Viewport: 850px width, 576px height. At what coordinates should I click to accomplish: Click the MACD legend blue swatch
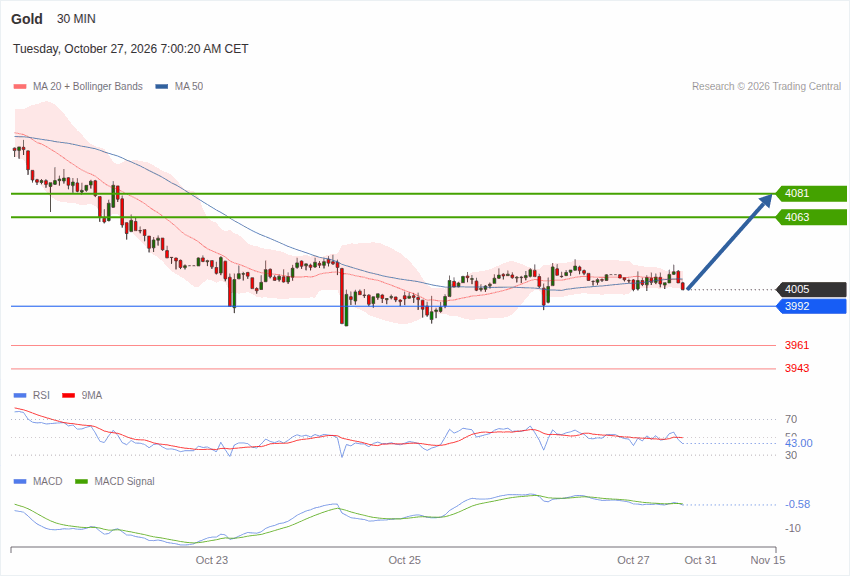[x=20, y=482]
